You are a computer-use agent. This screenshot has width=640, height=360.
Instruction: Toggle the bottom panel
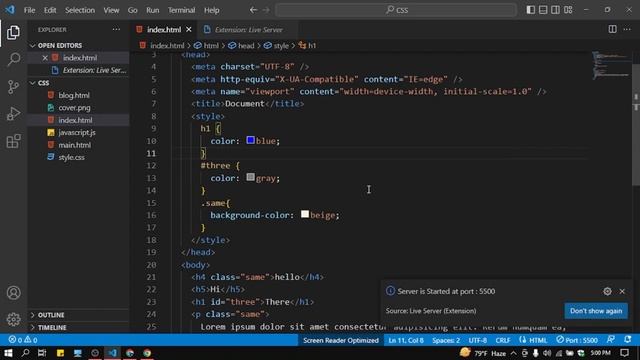click(543, 10)
